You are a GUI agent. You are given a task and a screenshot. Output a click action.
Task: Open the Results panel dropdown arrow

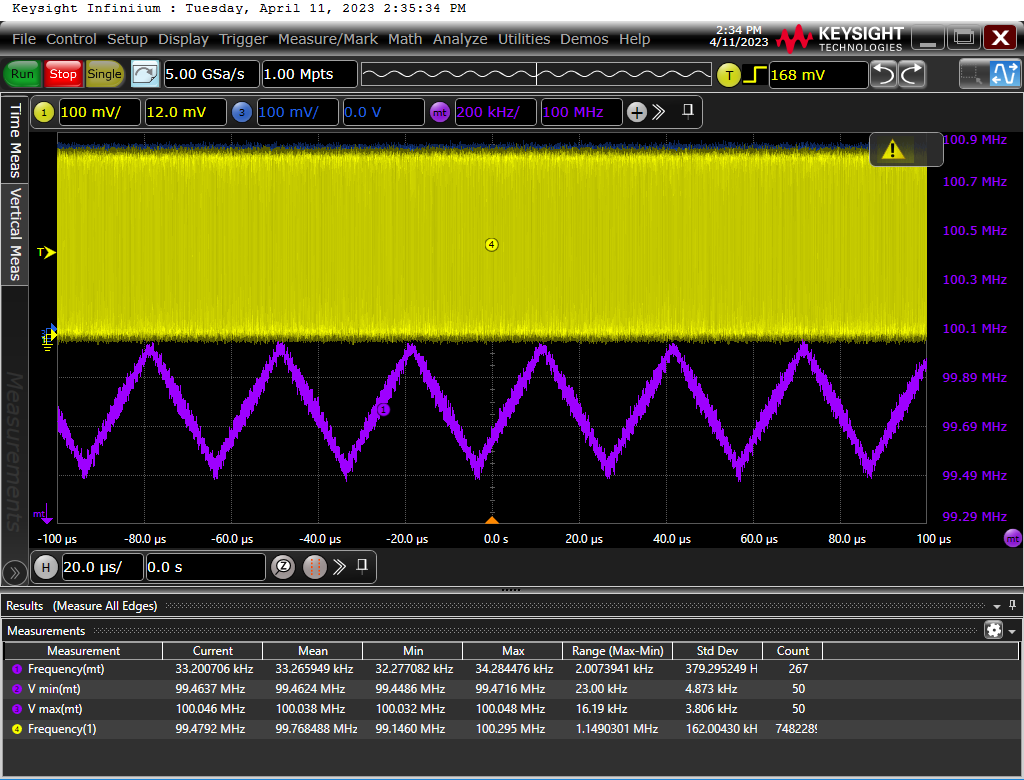997,606
